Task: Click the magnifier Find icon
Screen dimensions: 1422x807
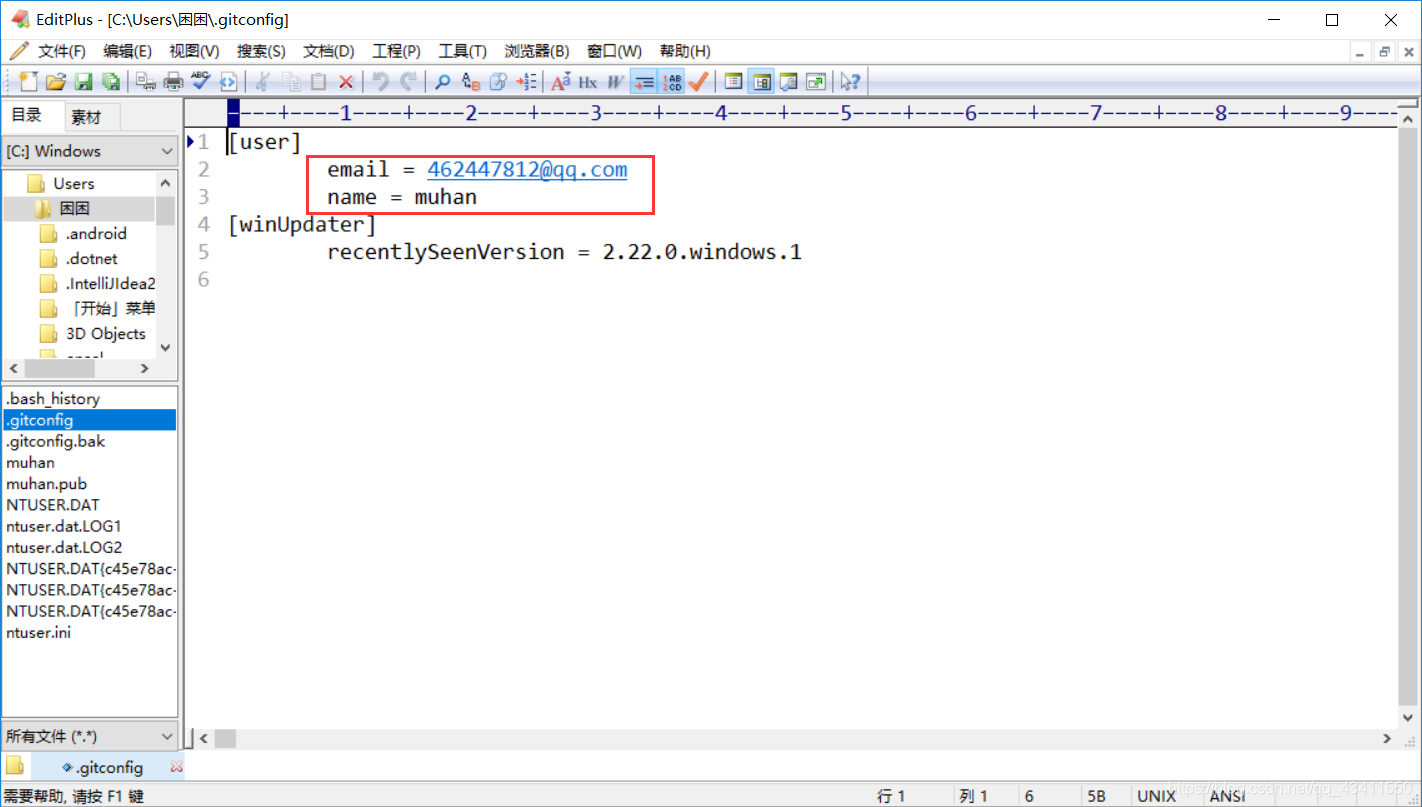Action: [442, 82]
